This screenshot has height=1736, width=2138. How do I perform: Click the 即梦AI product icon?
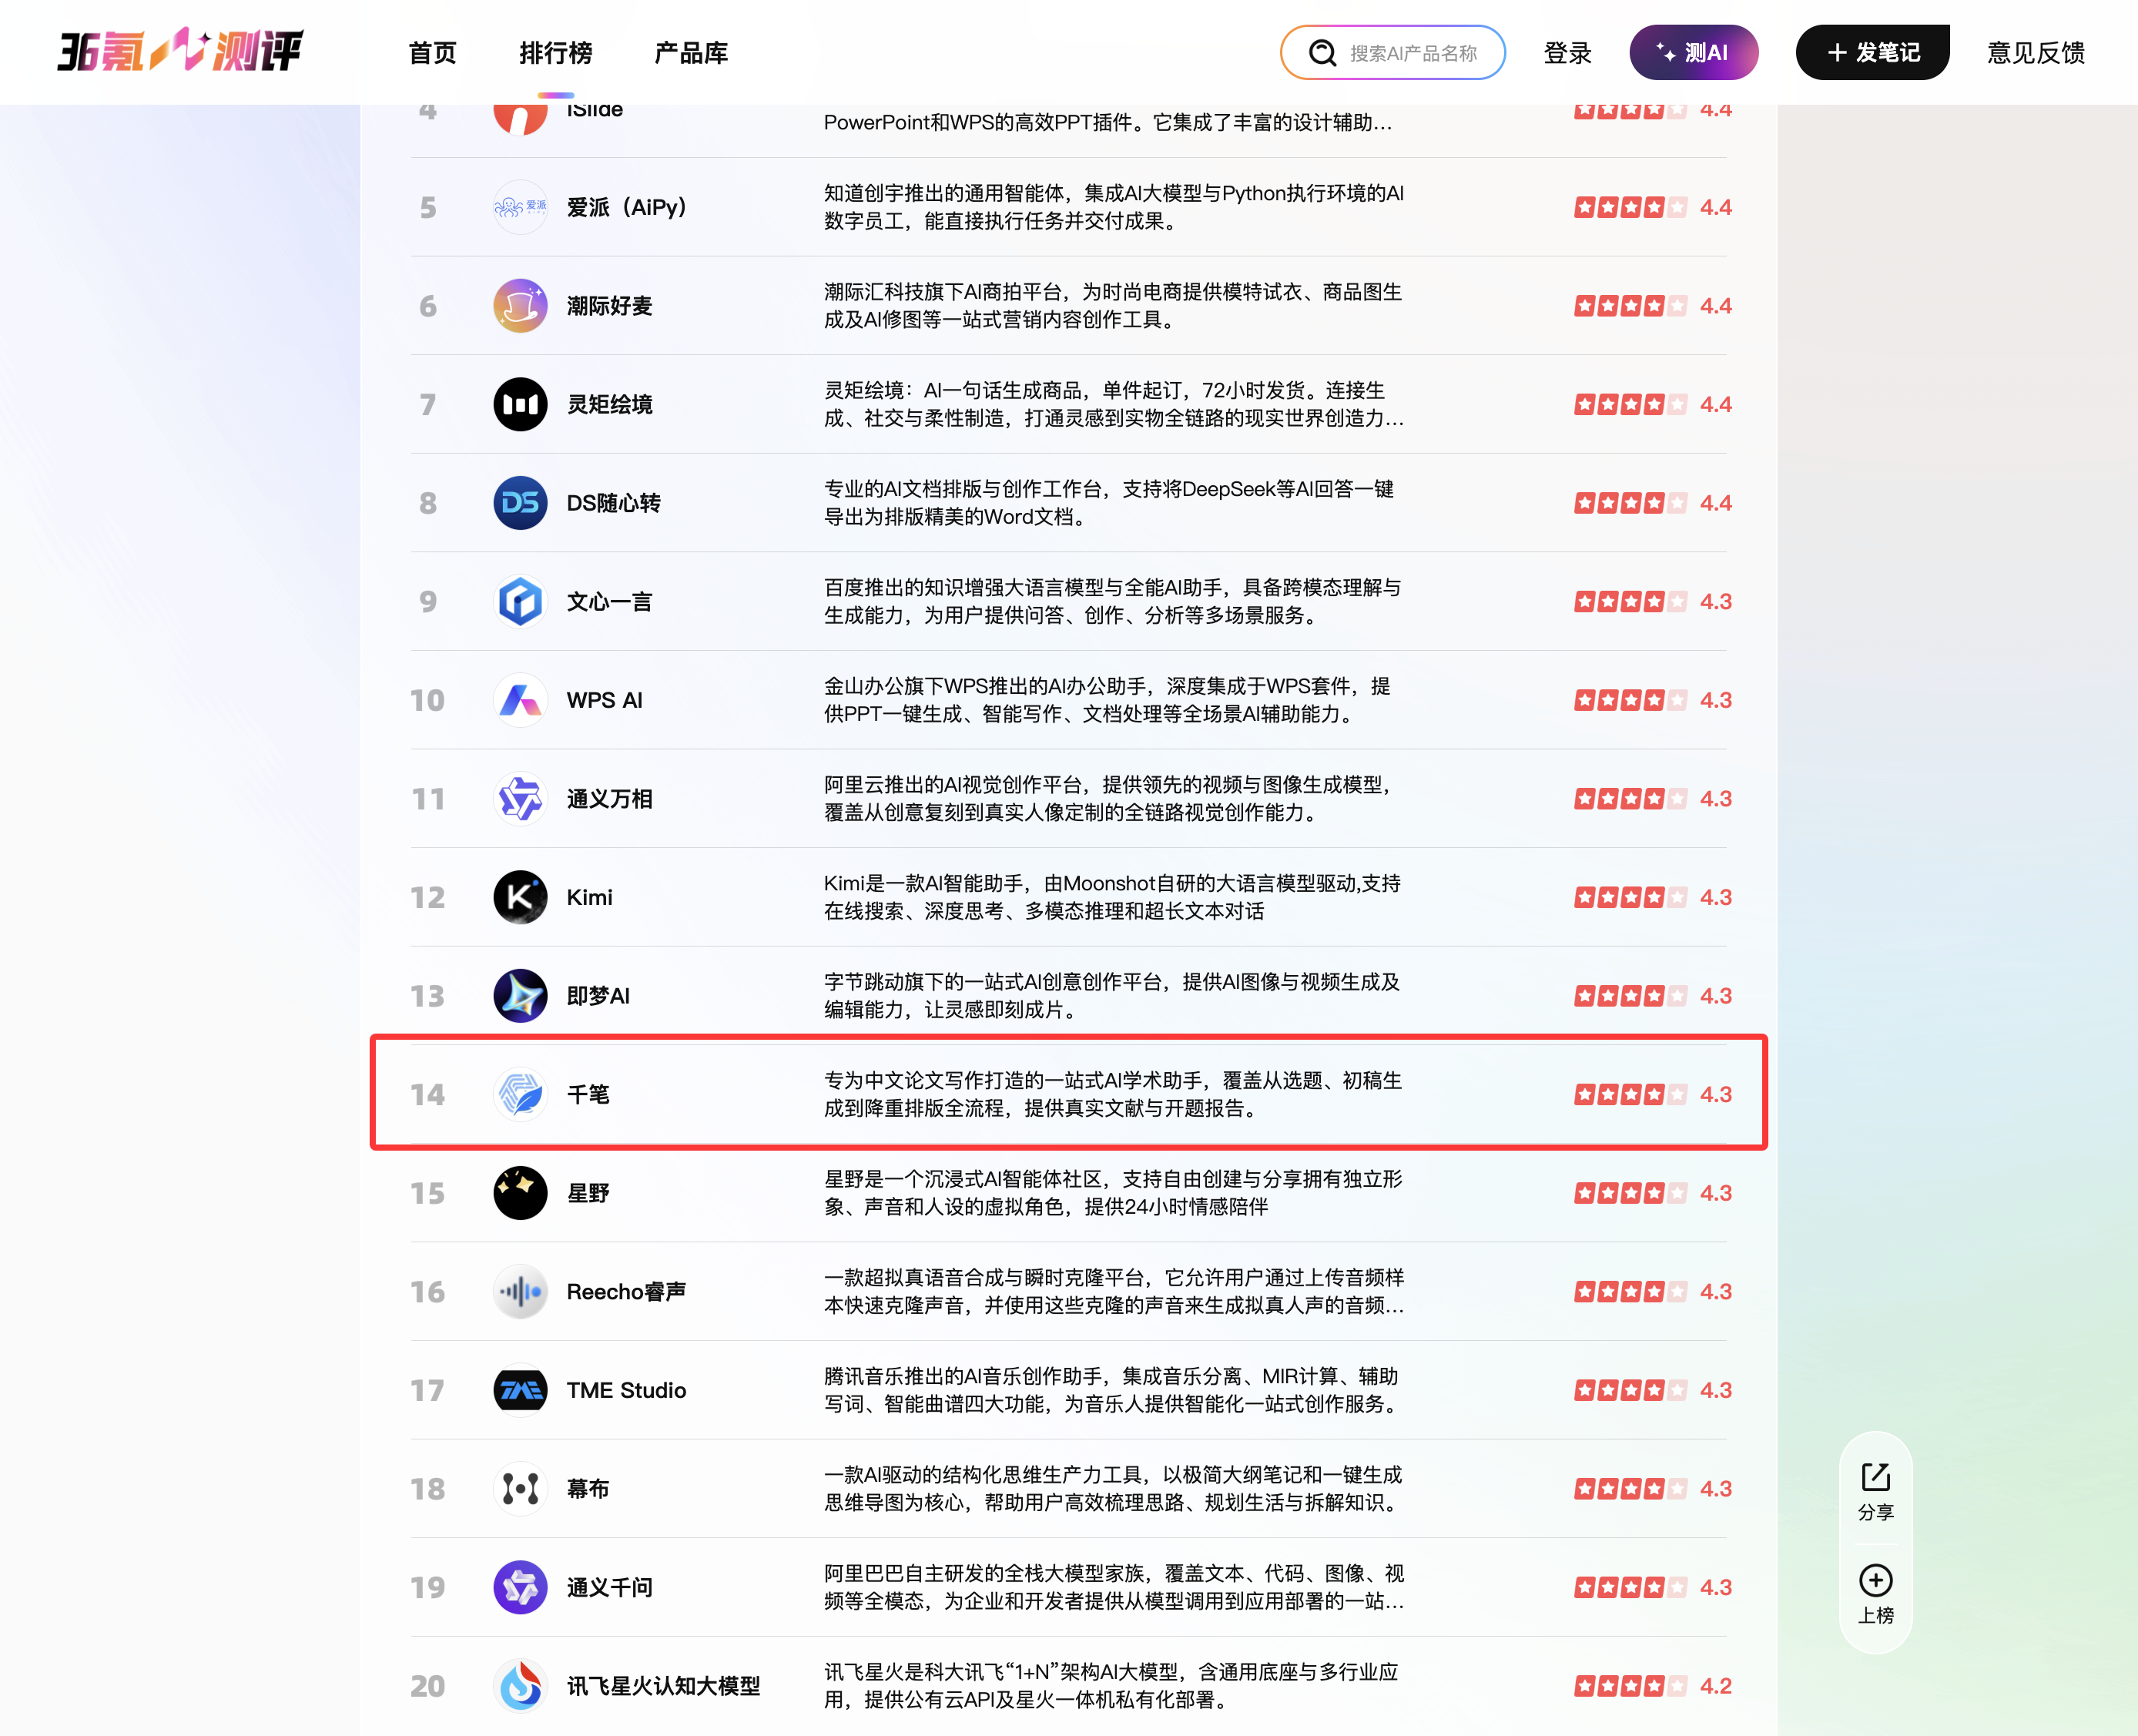[520, 996]
